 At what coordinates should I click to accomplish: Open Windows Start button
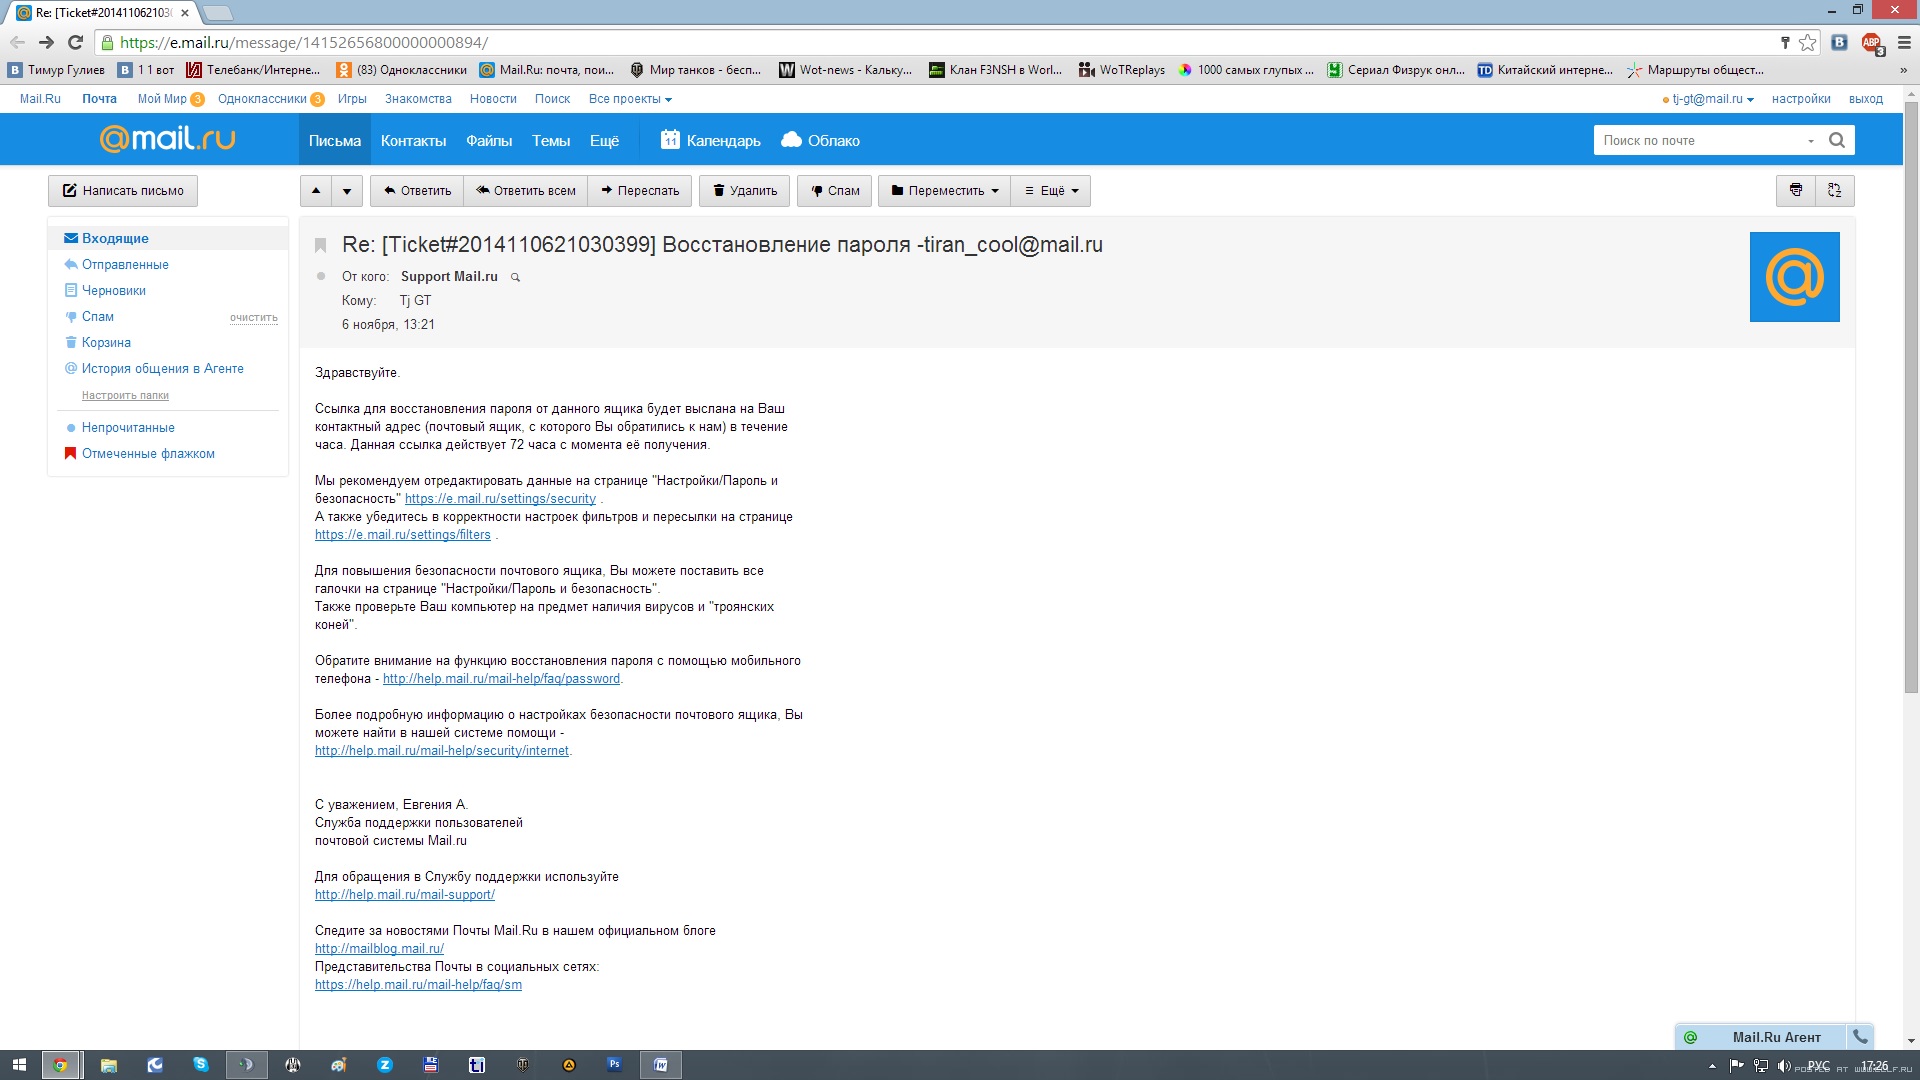(x=19, y=1065)
